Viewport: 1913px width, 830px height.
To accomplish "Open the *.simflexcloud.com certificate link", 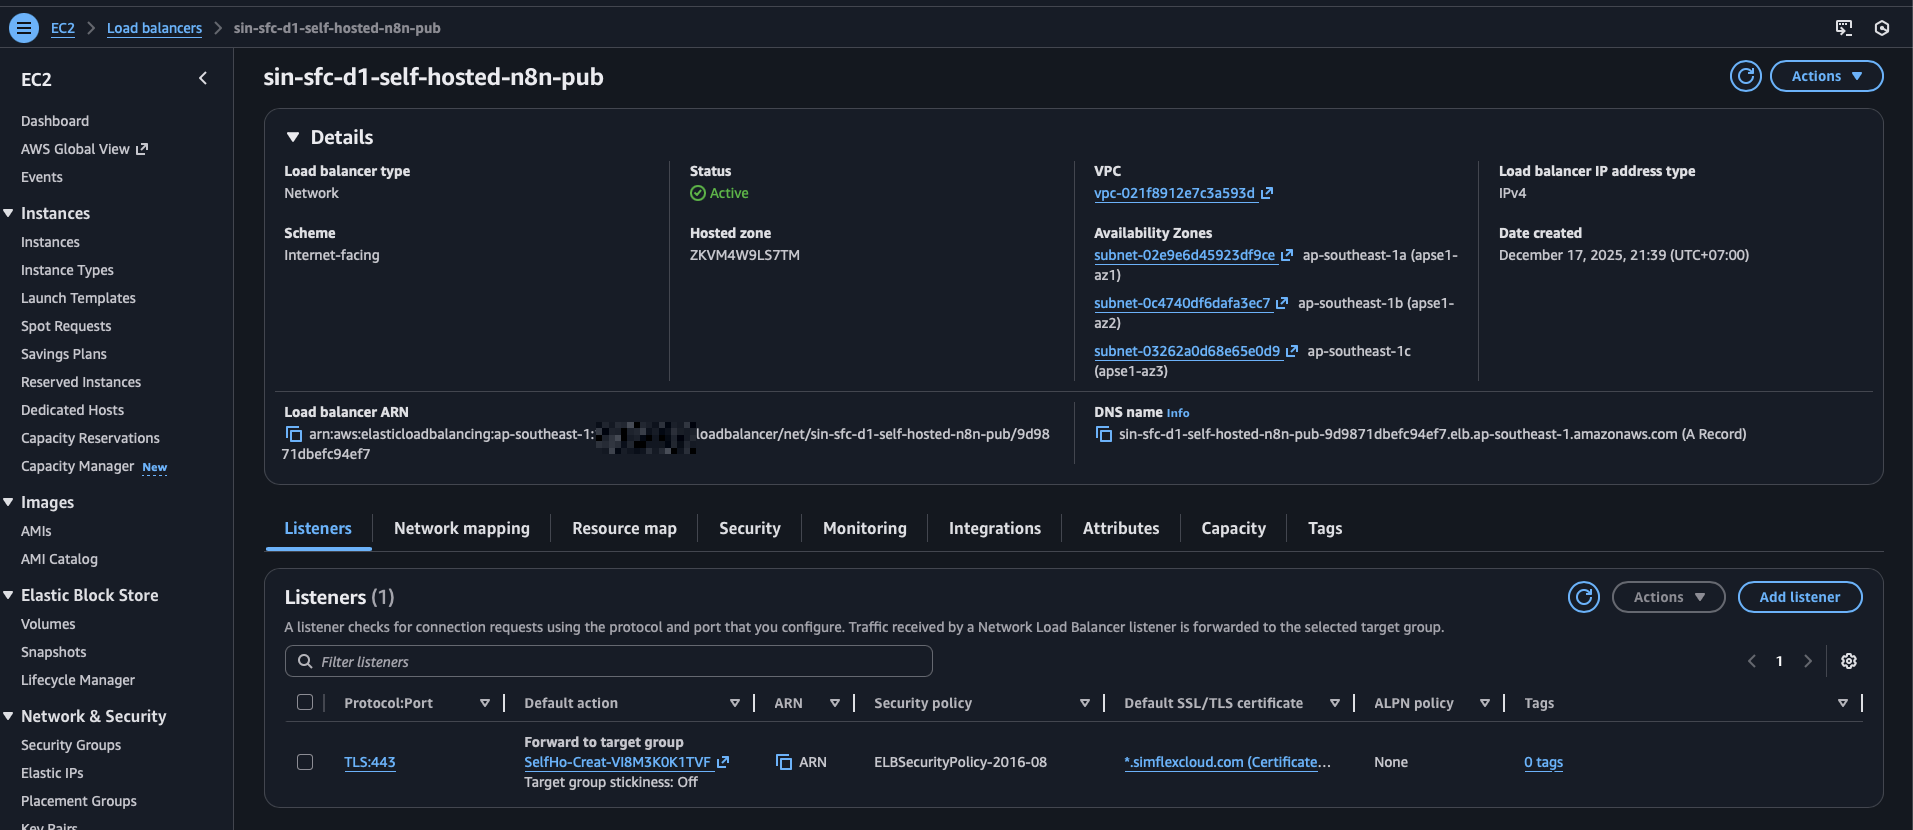I will [1227, 762].
